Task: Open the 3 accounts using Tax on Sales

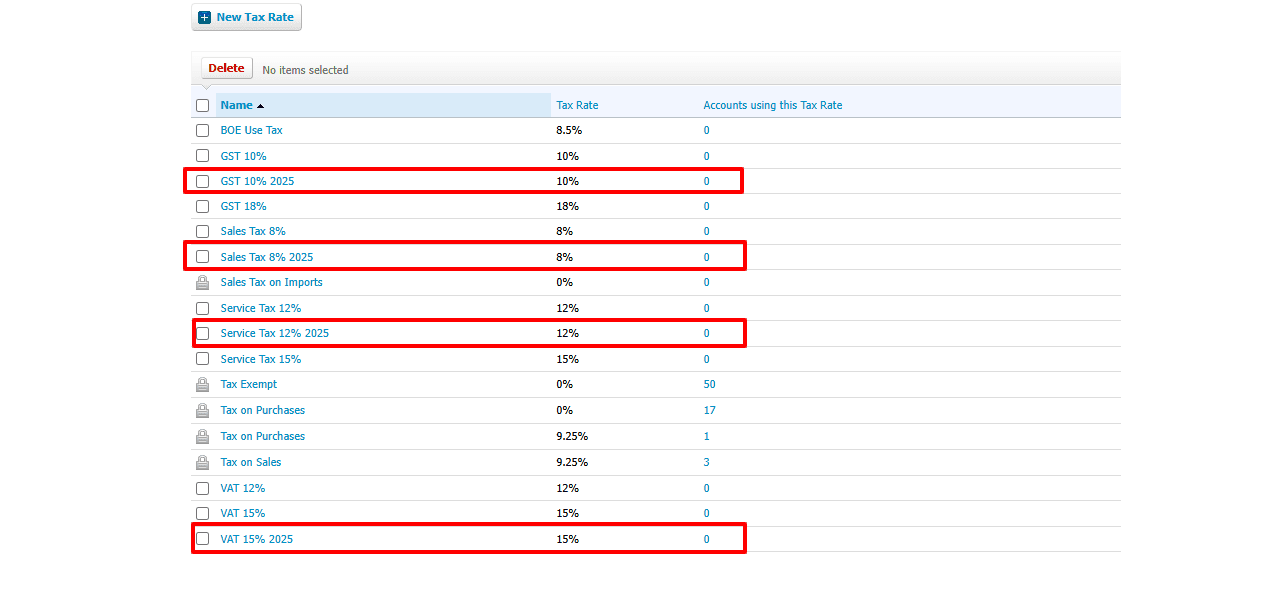Action: pos(706,463)
